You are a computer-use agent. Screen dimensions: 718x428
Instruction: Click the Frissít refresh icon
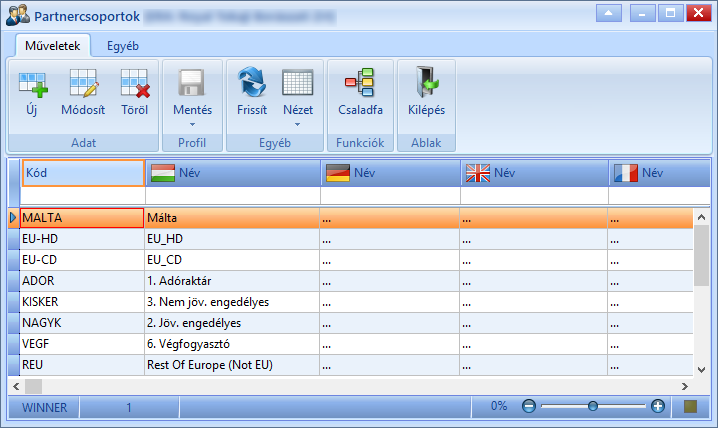coord(252,82)
